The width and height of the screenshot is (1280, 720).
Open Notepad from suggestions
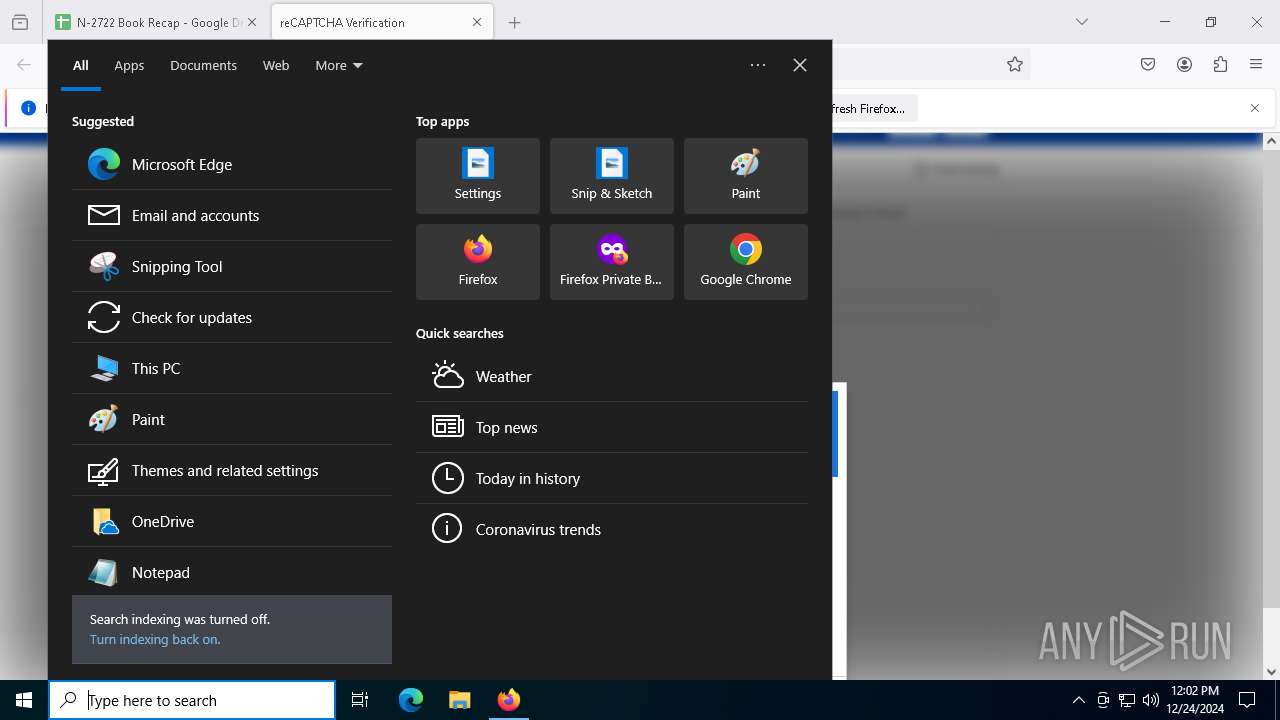[x=232, y=572]
